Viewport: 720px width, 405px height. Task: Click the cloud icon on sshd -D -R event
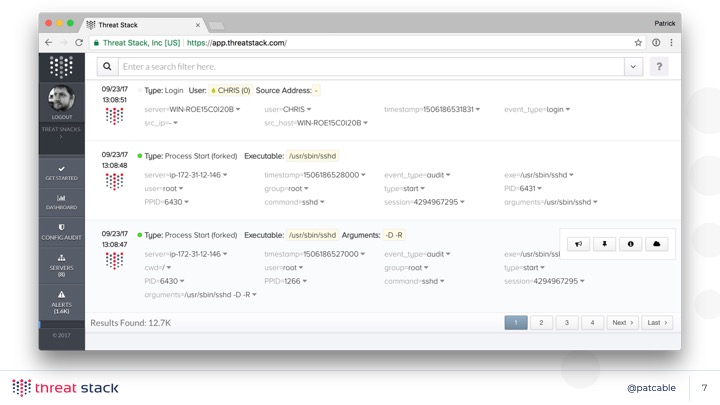pyautogui.click(x=657, y=244)
